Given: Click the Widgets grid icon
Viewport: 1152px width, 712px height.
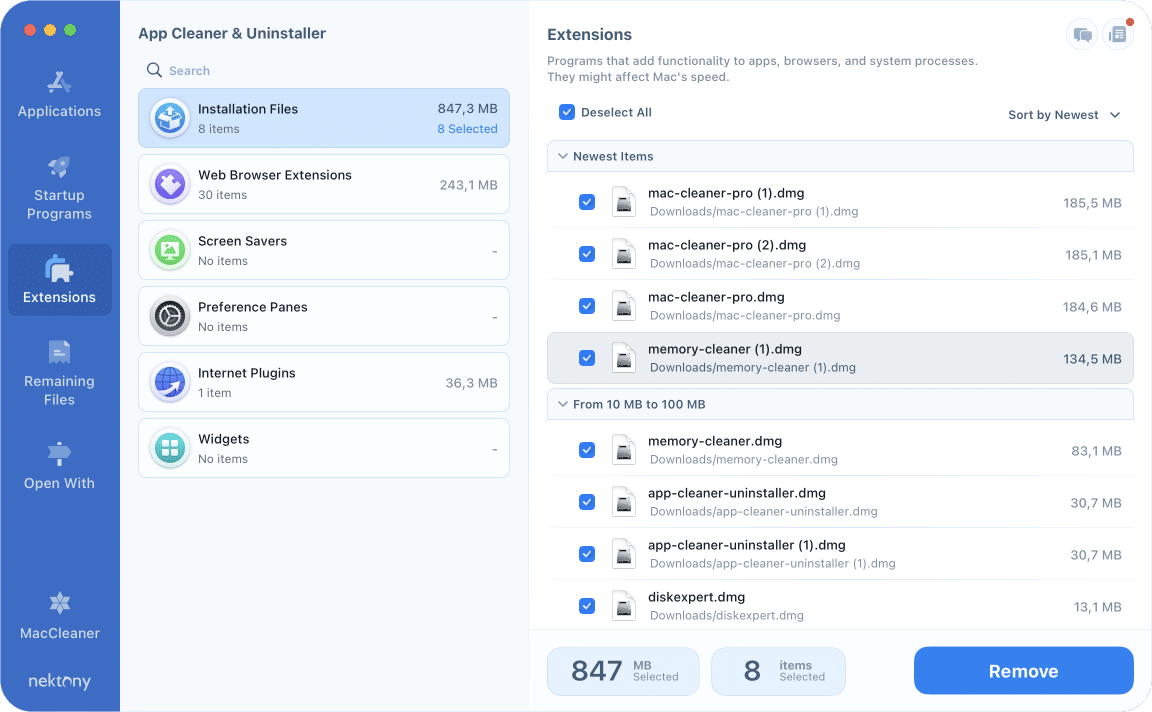Looking at the screenshot, I should tap(170, 448).
